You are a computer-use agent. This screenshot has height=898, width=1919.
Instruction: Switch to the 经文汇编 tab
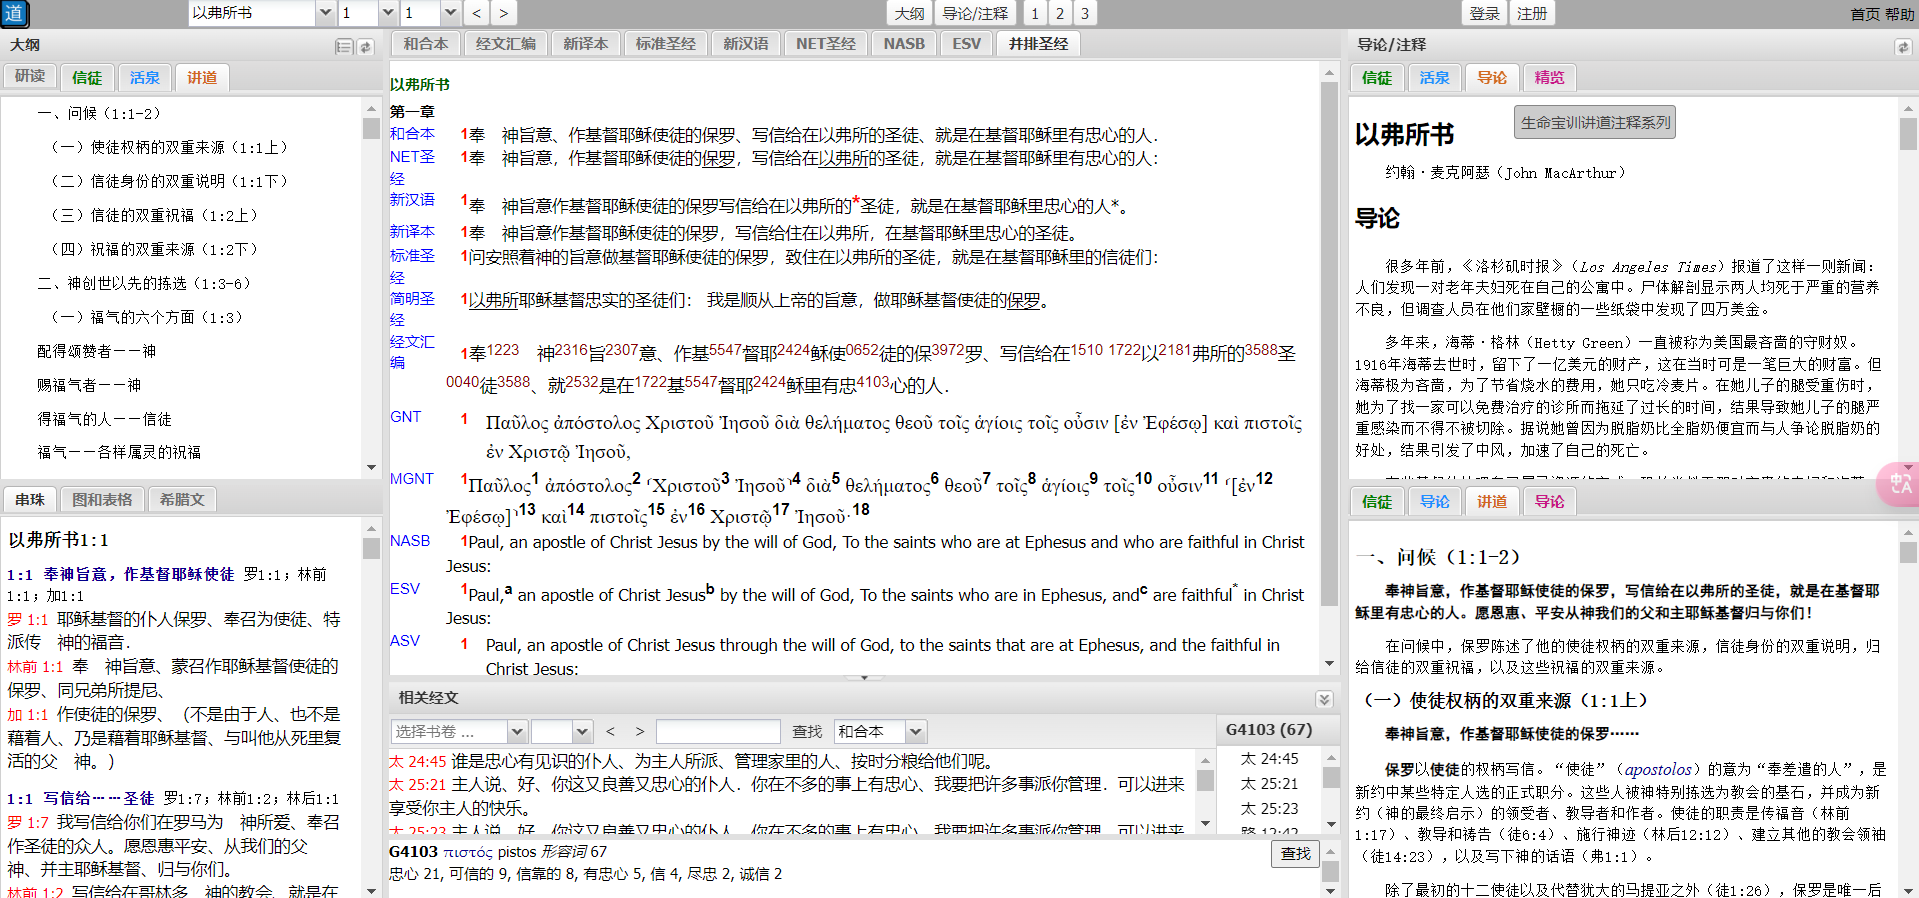pyautogui.click(x=505, y=44)
